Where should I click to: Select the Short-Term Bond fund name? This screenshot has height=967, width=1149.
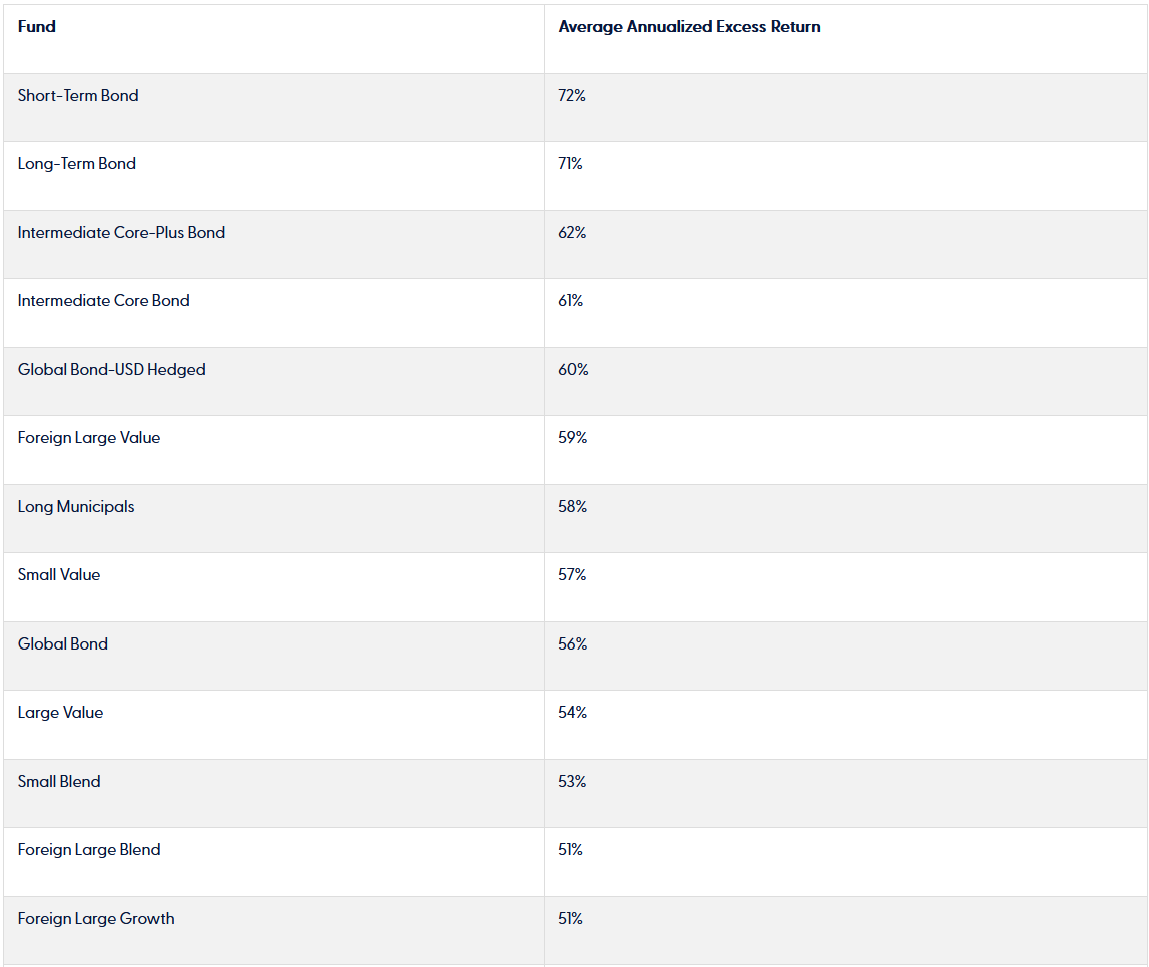point(78,96)
